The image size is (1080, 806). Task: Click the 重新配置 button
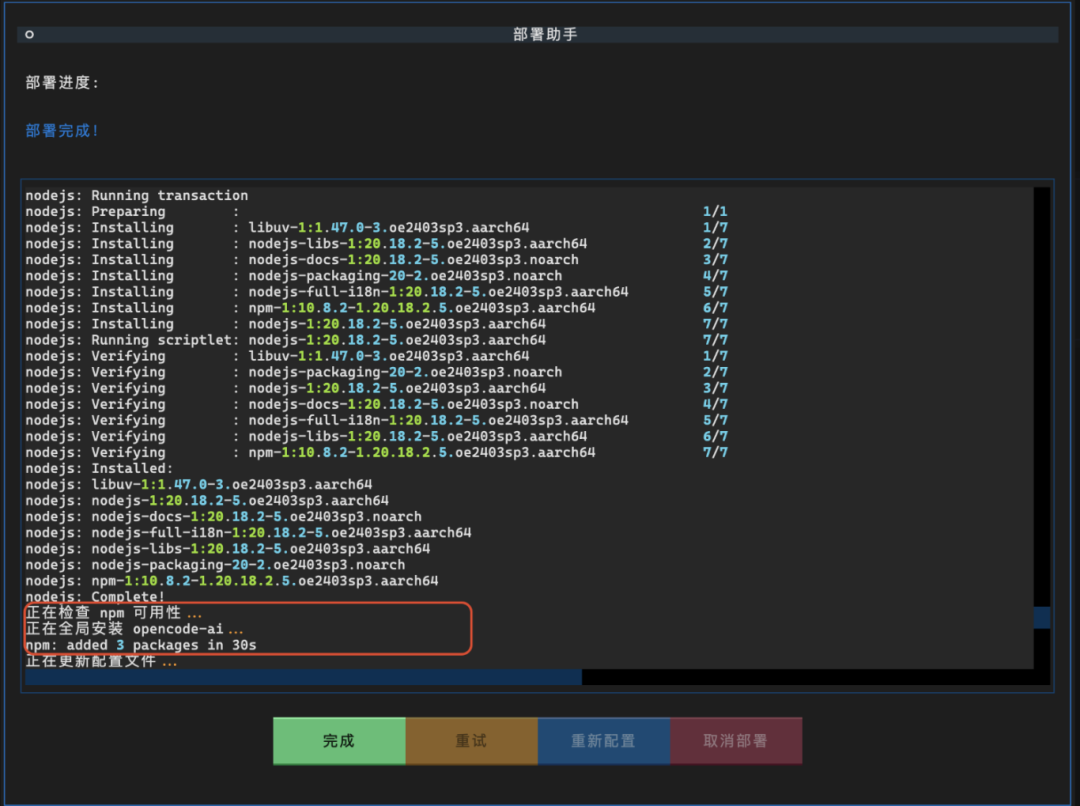tap(603, 741)
